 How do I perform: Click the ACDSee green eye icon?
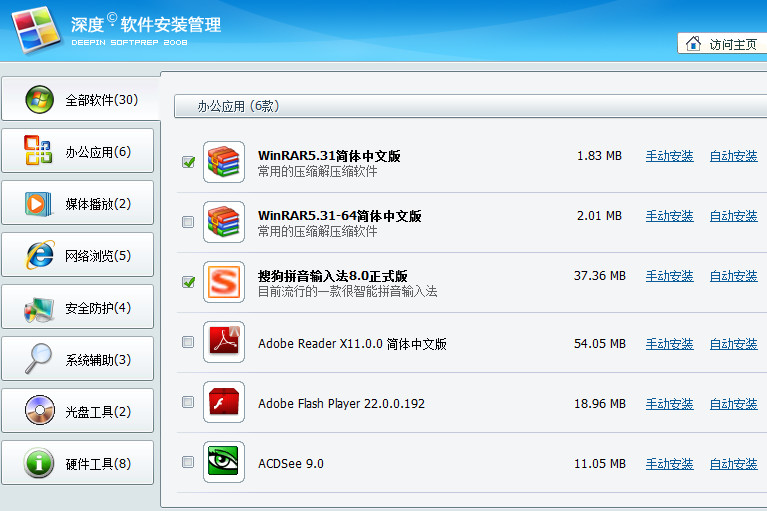pos(224,462)
